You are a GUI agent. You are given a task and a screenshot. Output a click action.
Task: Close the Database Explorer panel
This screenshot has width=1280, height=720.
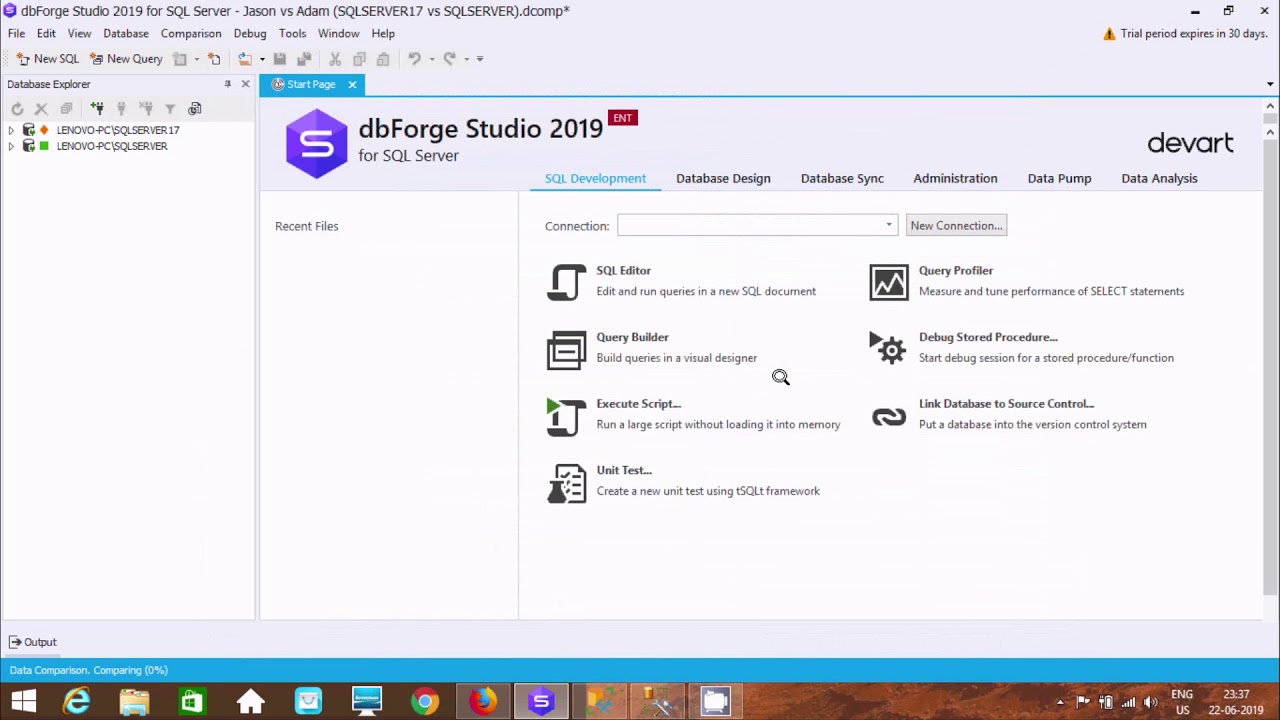(245, 84)
